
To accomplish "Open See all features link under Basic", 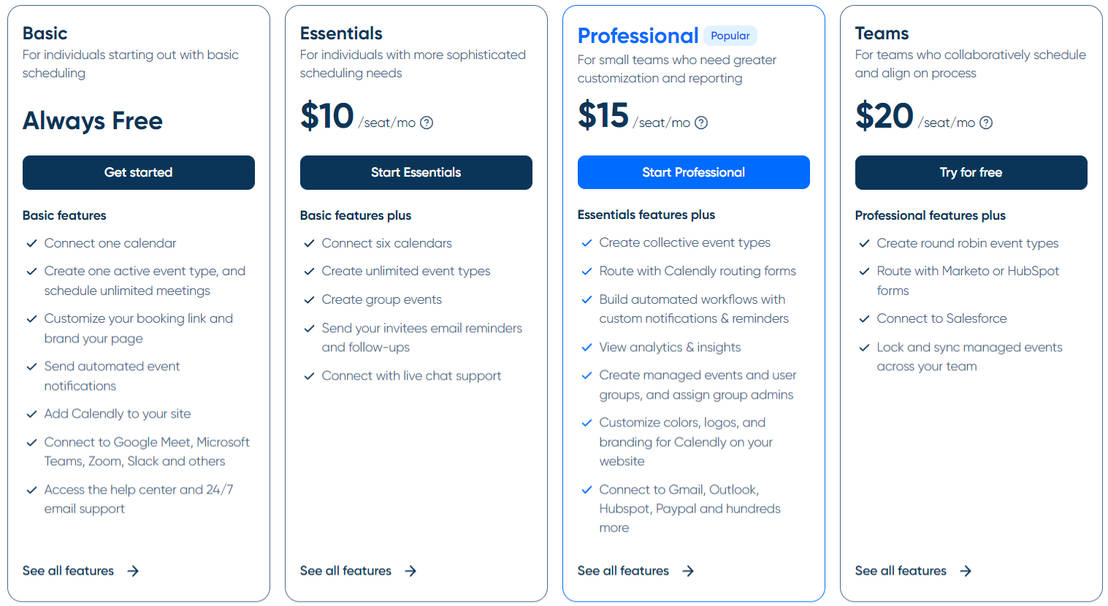I will [x=68, y=571].
